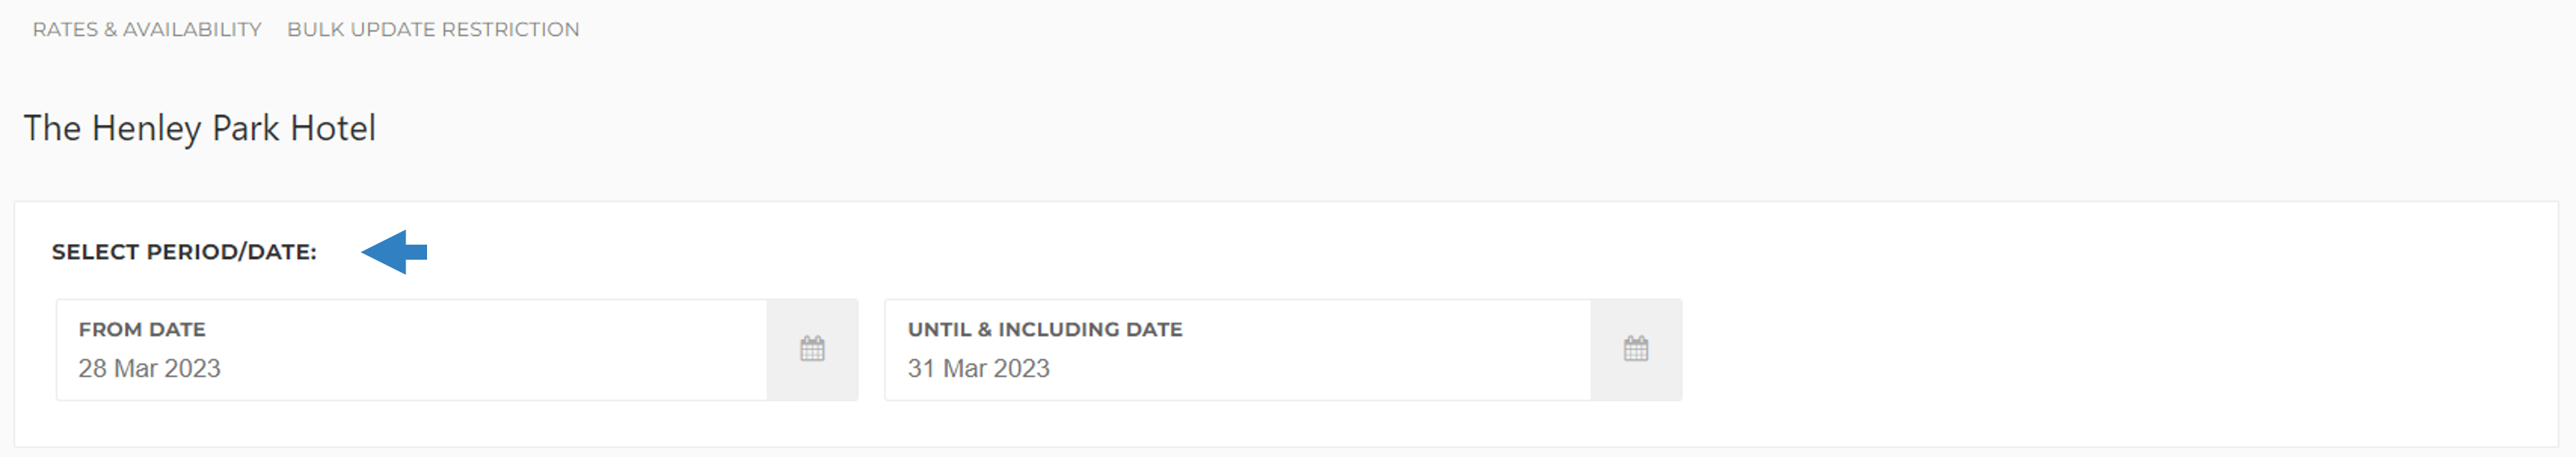Viewport: 2576px width, 457px height.
Task: Click the SELECT PERIOD/DATE section heading
Action: click(184, 252)
